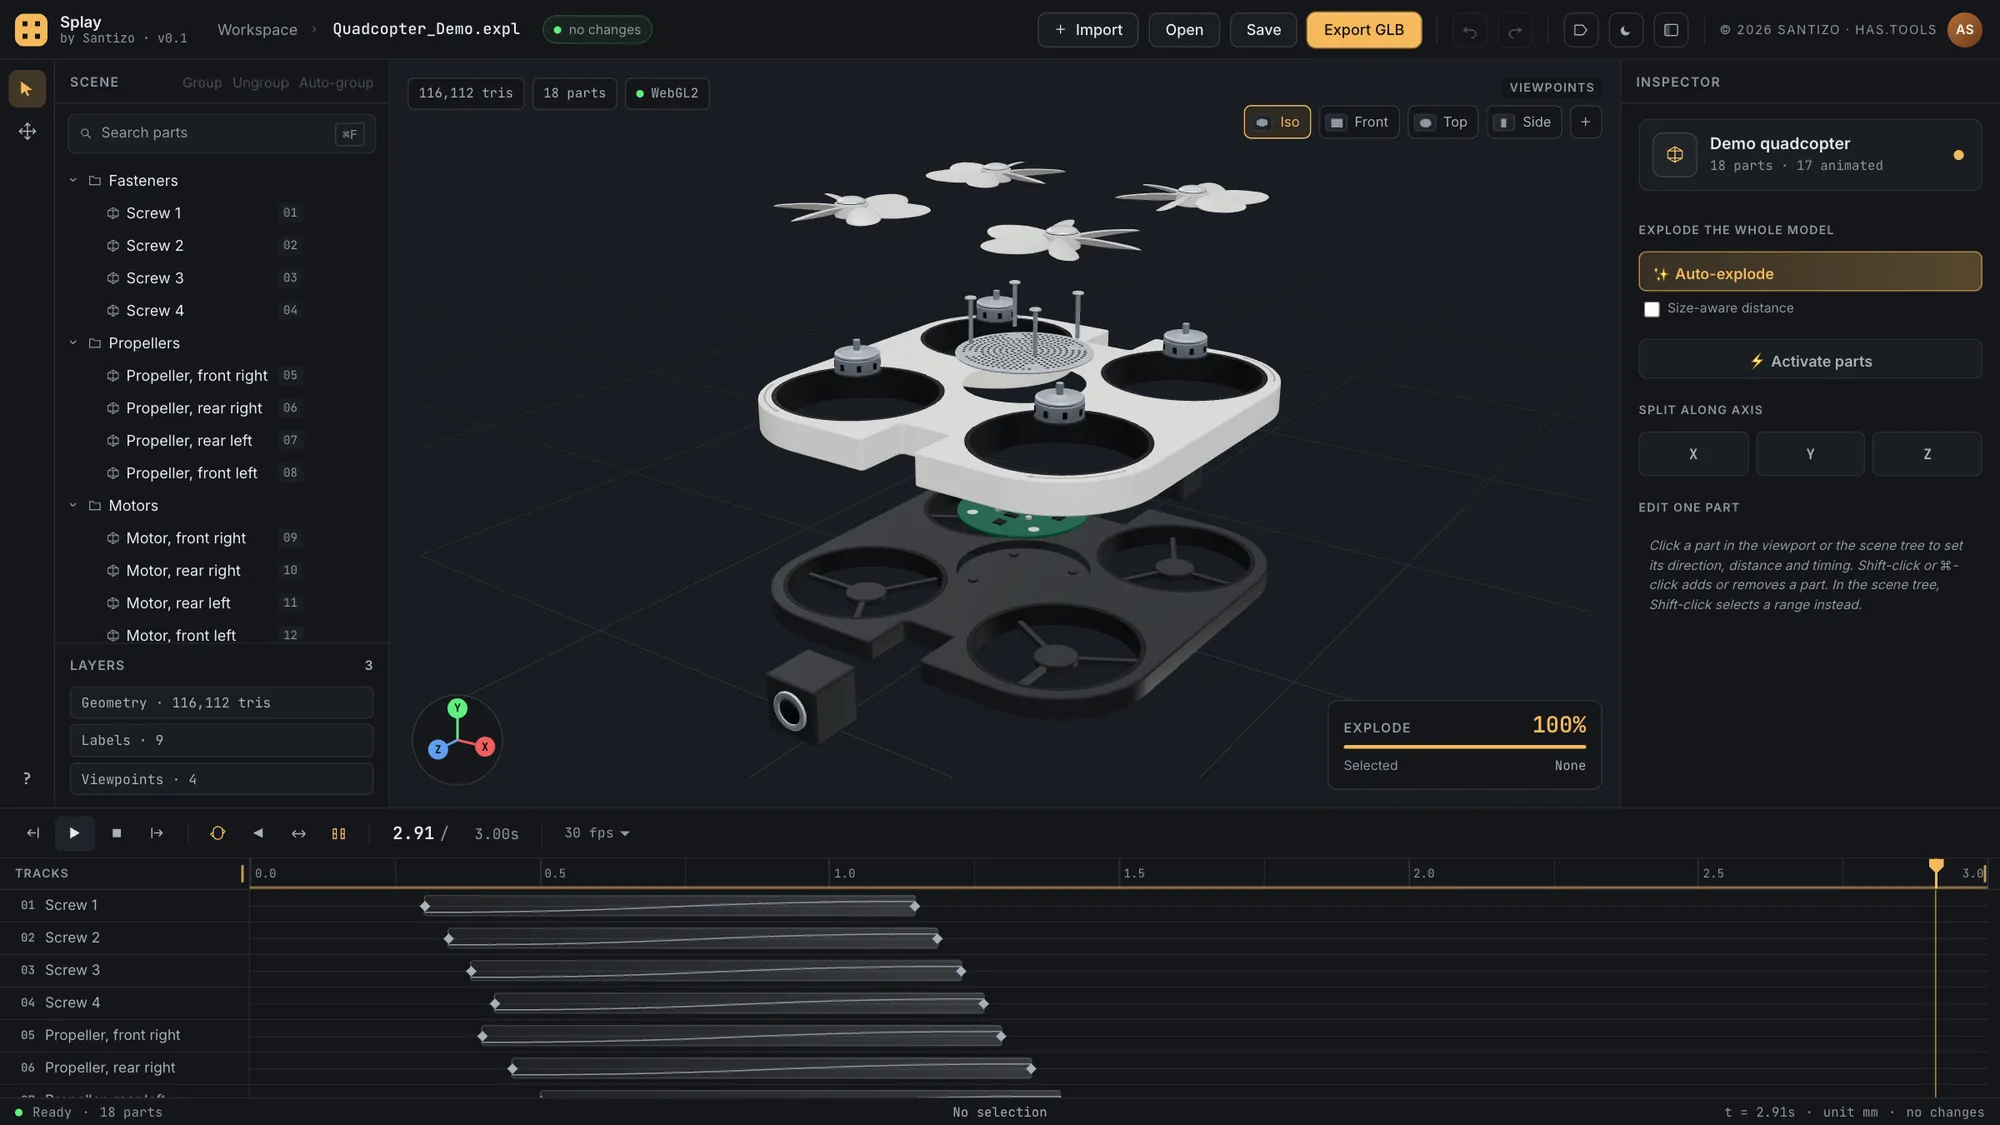
Task: Open the Viewpoints · 4 layer row
Action: pos(221,779)
